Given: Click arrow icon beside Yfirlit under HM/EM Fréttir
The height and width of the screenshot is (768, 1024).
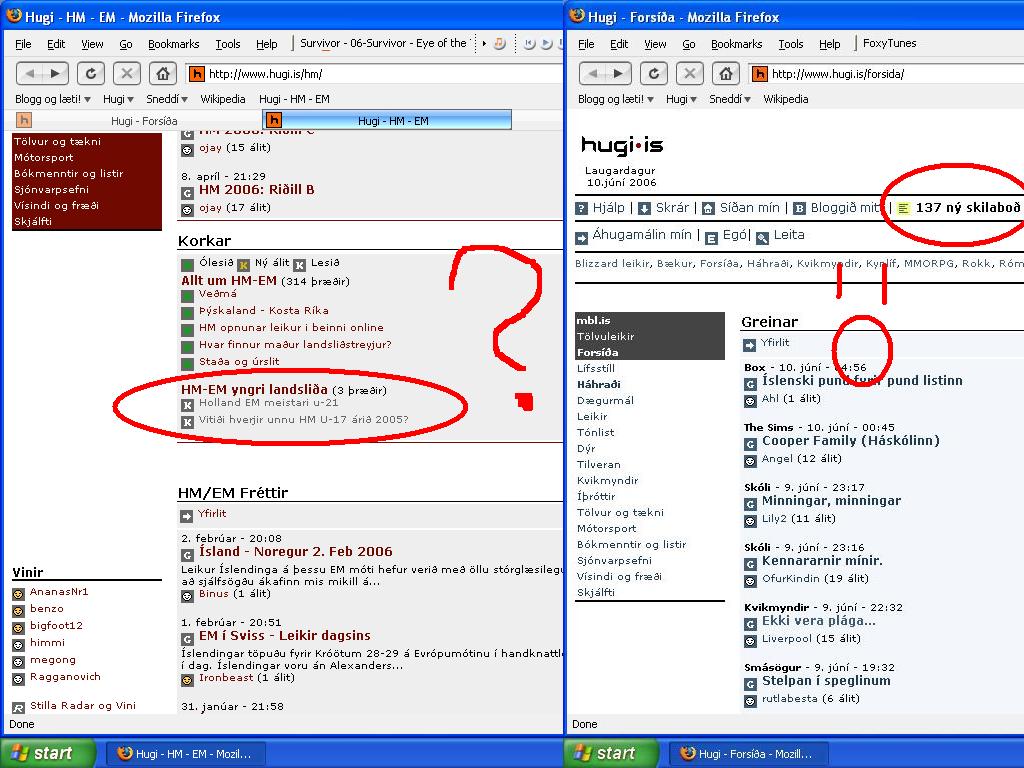Looking at the screenshot, I should coord(187,517).
